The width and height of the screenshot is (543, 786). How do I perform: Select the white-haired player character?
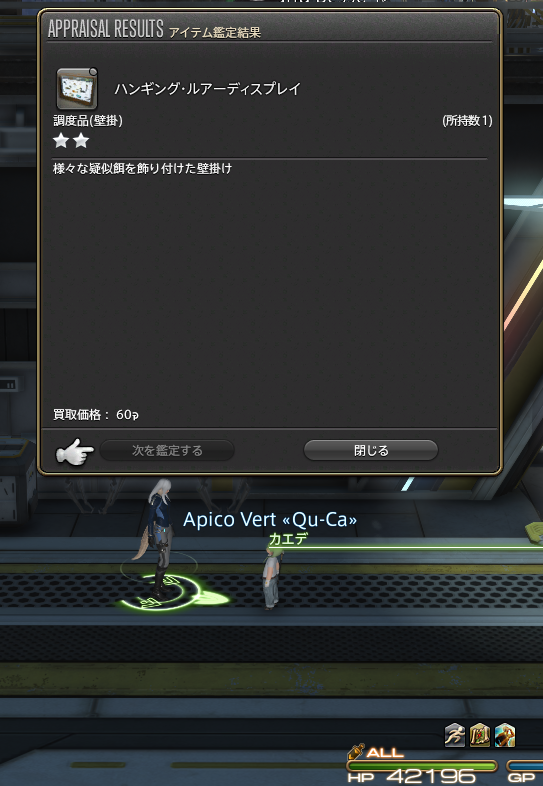pos(159,536)
